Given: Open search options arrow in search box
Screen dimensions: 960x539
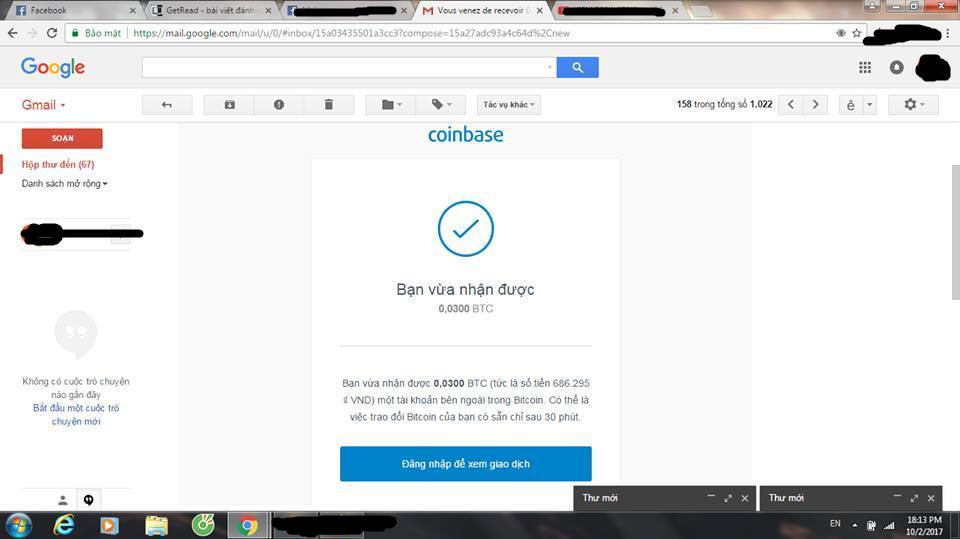Looking at the screenshot, I should click(549, 67).
